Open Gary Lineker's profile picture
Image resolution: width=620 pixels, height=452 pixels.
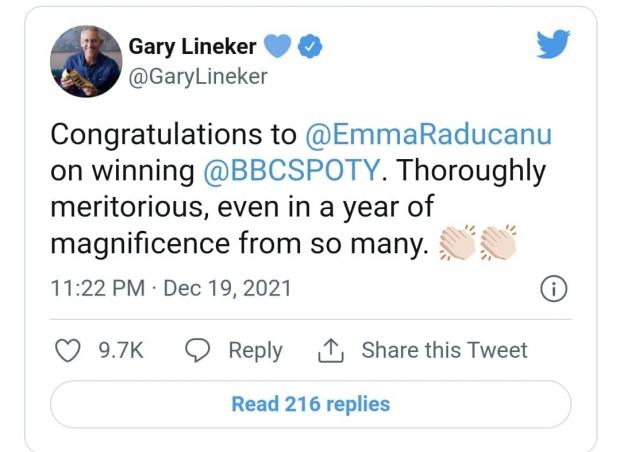coord(86,61)
